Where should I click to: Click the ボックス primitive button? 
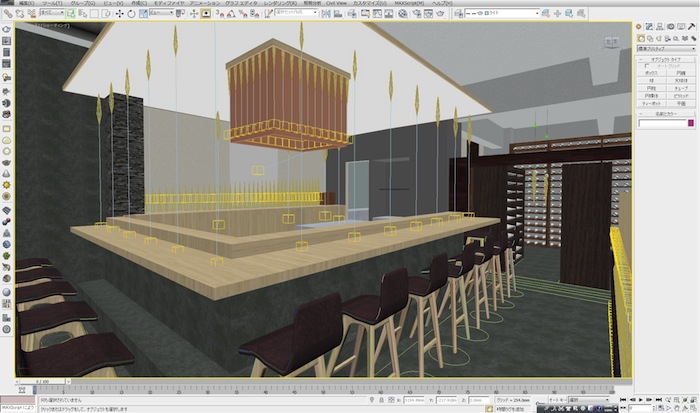651,74
